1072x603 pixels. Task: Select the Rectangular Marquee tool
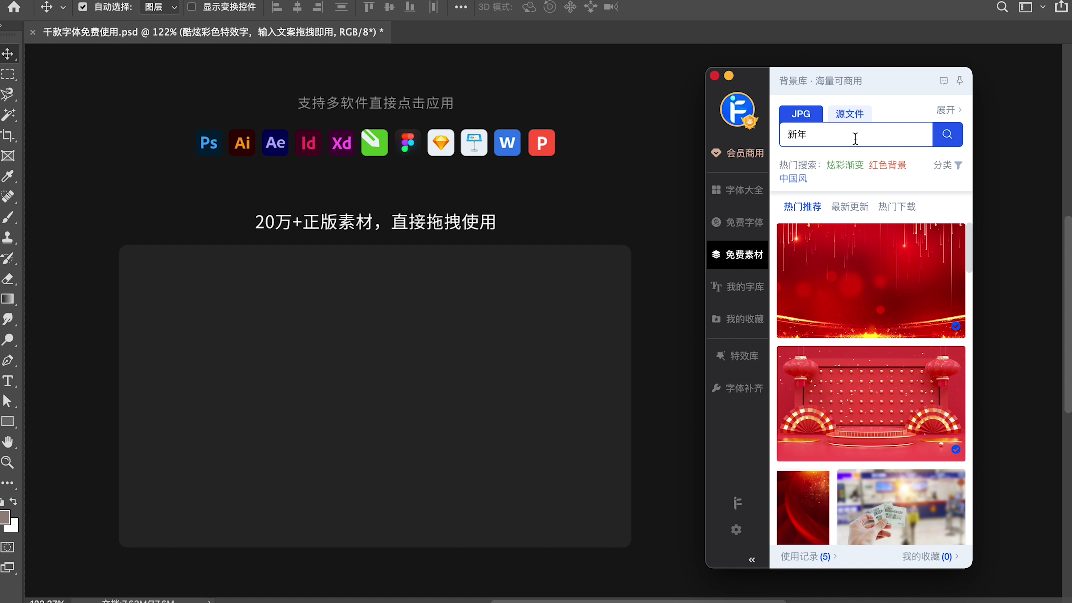point(8,75)
